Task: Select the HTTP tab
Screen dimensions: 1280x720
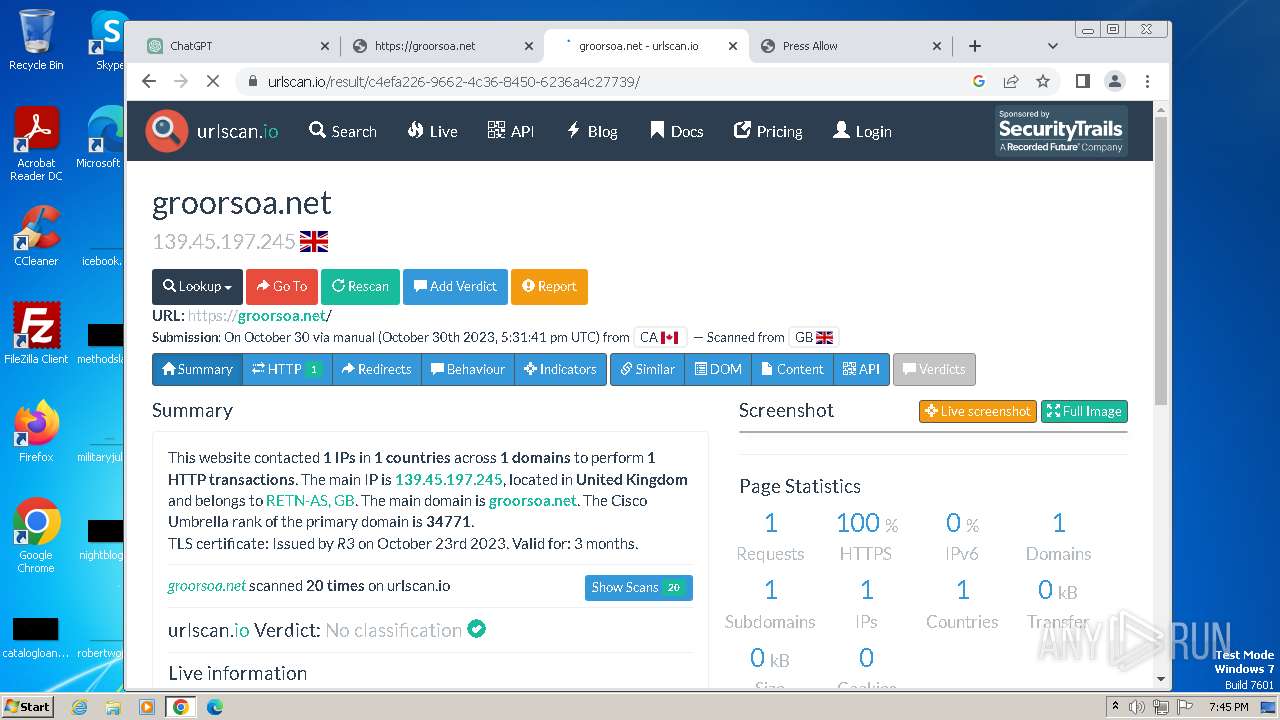Action: 287,369
